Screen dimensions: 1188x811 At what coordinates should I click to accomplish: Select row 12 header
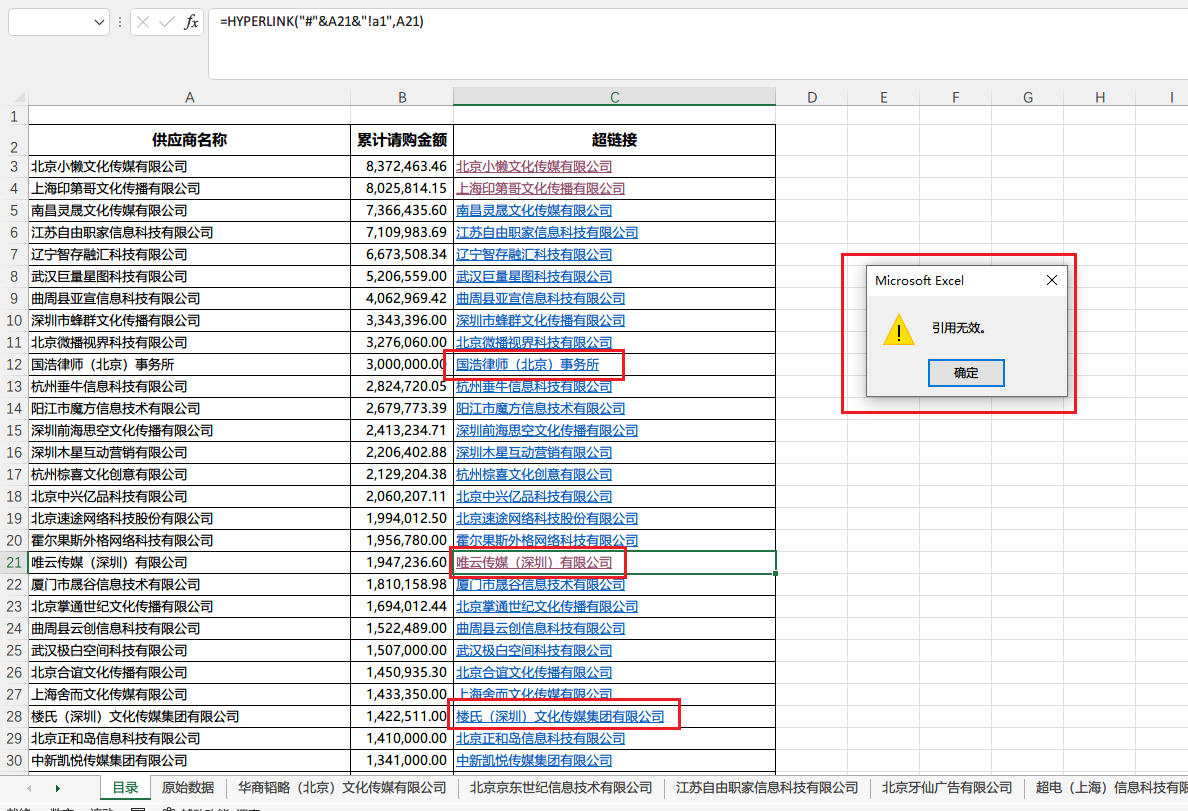point(14,365)
